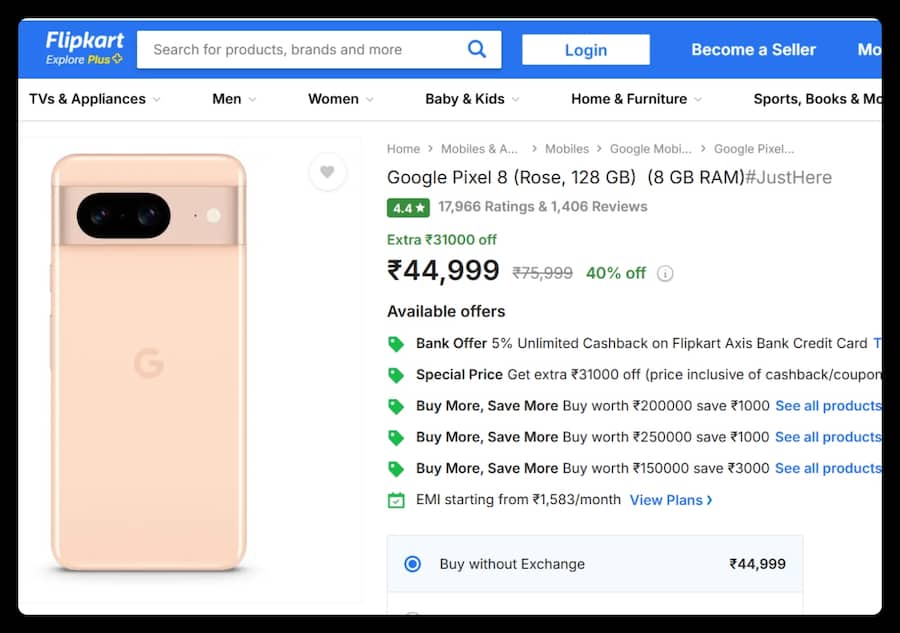Open the Men category menu
The width and height of the screenshot is (900, 633).
pos(234,99)
